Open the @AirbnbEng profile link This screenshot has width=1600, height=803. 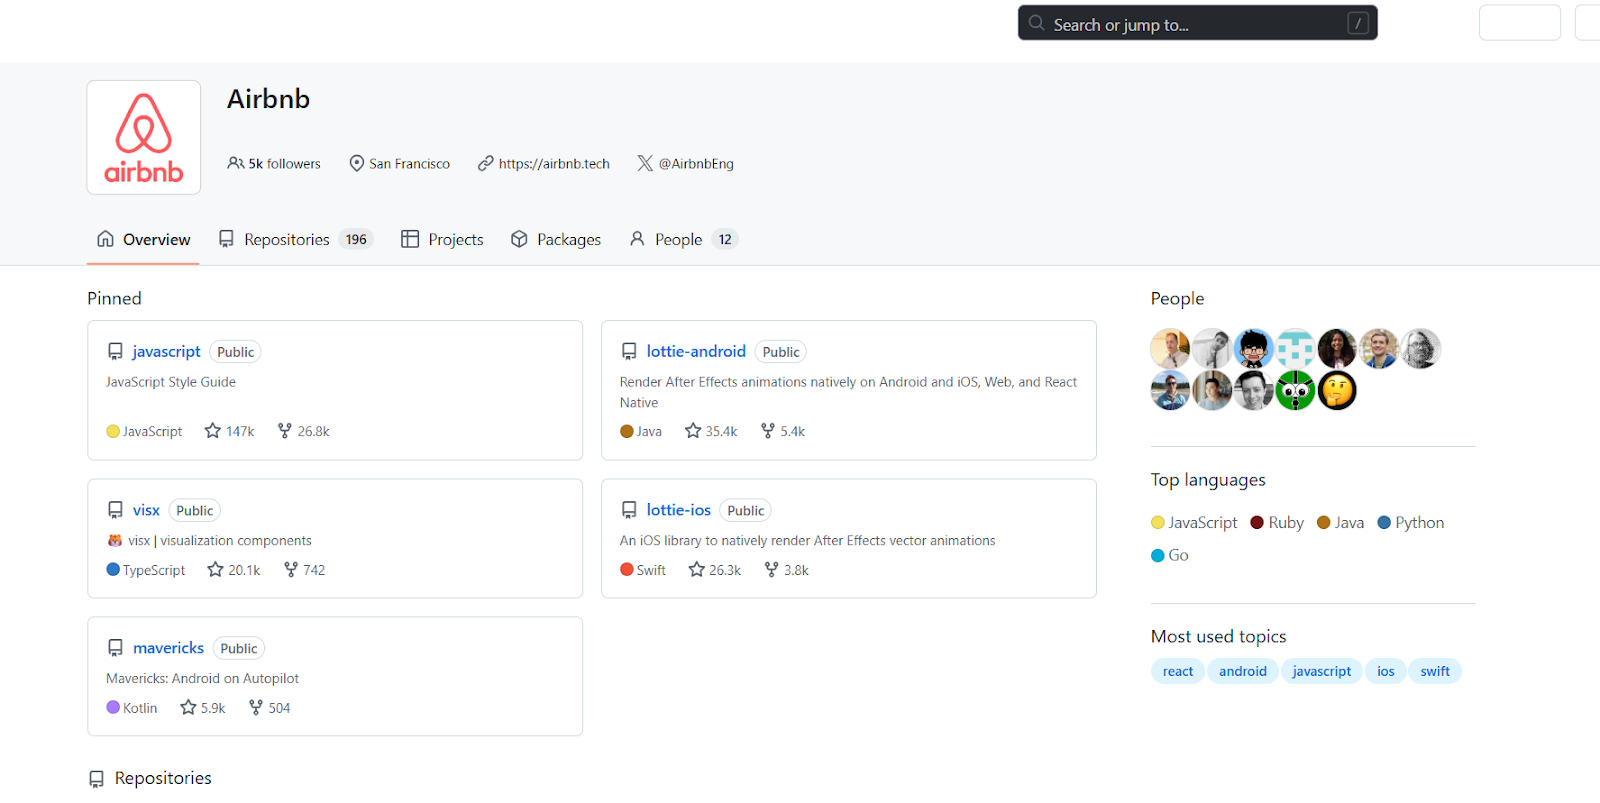696,163
